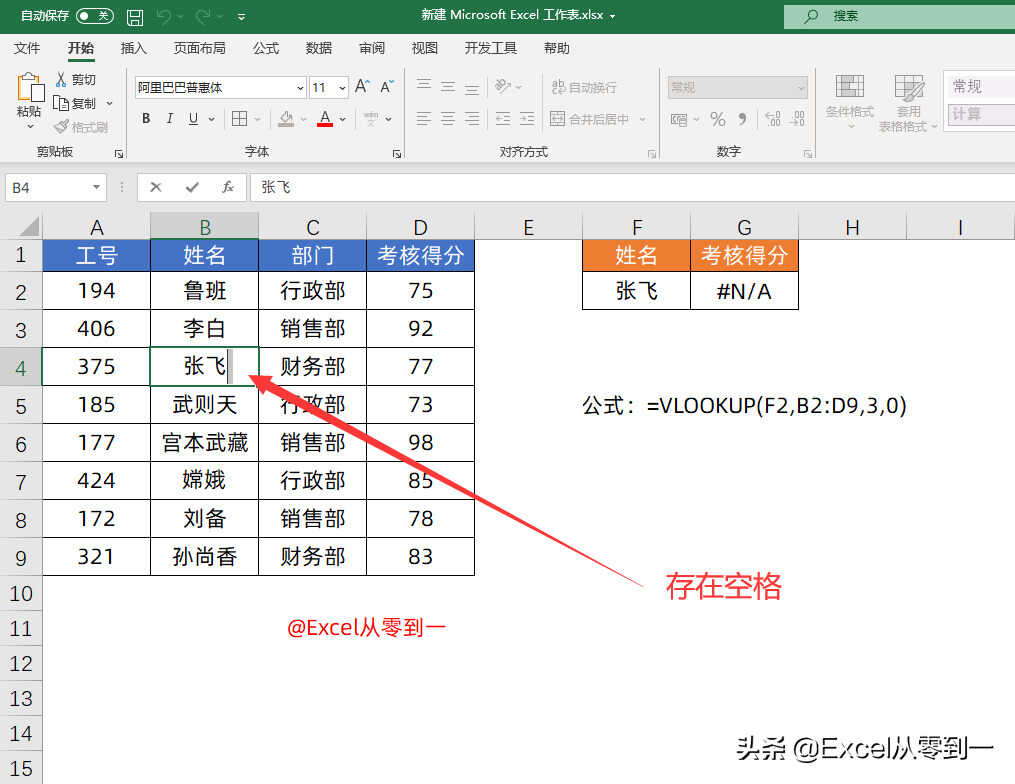The image size is (1015, 784).
Task: Open the font name dropdown
Action: (298, 88)
